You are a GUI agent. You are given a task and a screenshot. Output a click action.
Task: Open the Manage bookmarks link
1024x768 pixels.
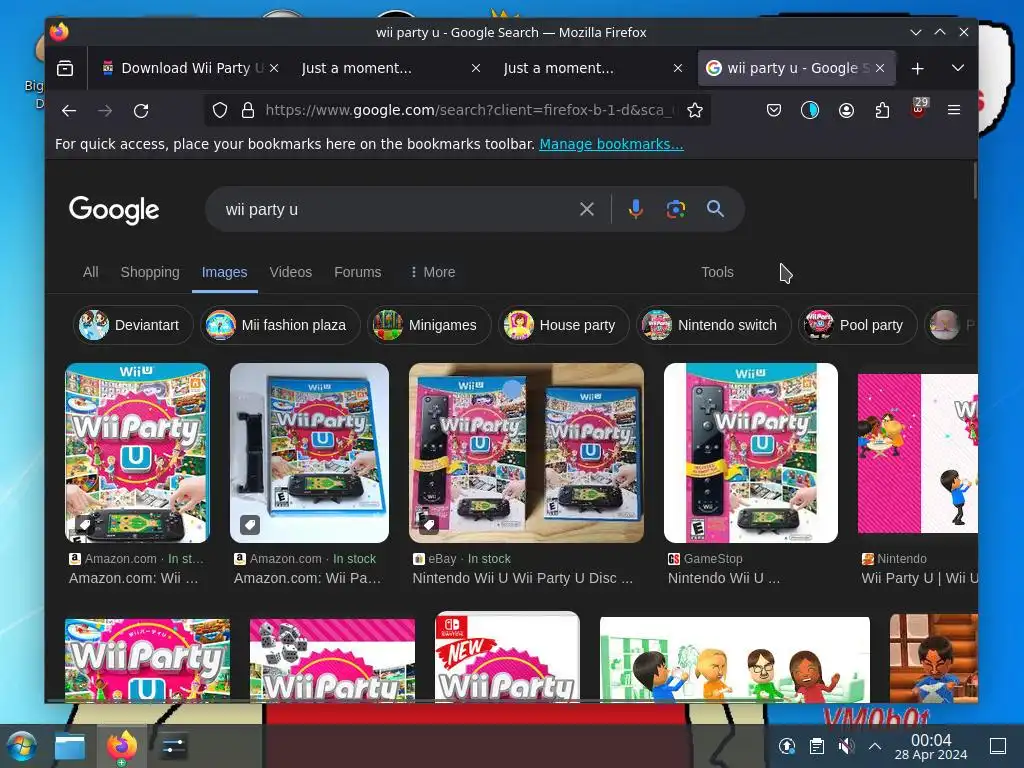pos(611,144)
